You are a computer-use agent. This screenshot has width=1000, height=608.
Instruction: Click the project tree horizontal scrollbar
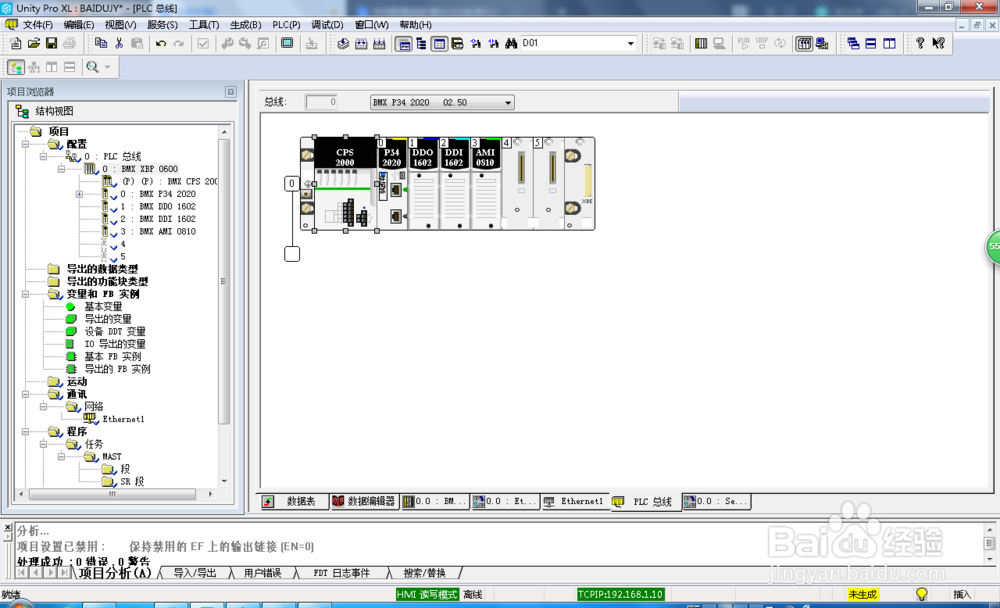[113, 494]
